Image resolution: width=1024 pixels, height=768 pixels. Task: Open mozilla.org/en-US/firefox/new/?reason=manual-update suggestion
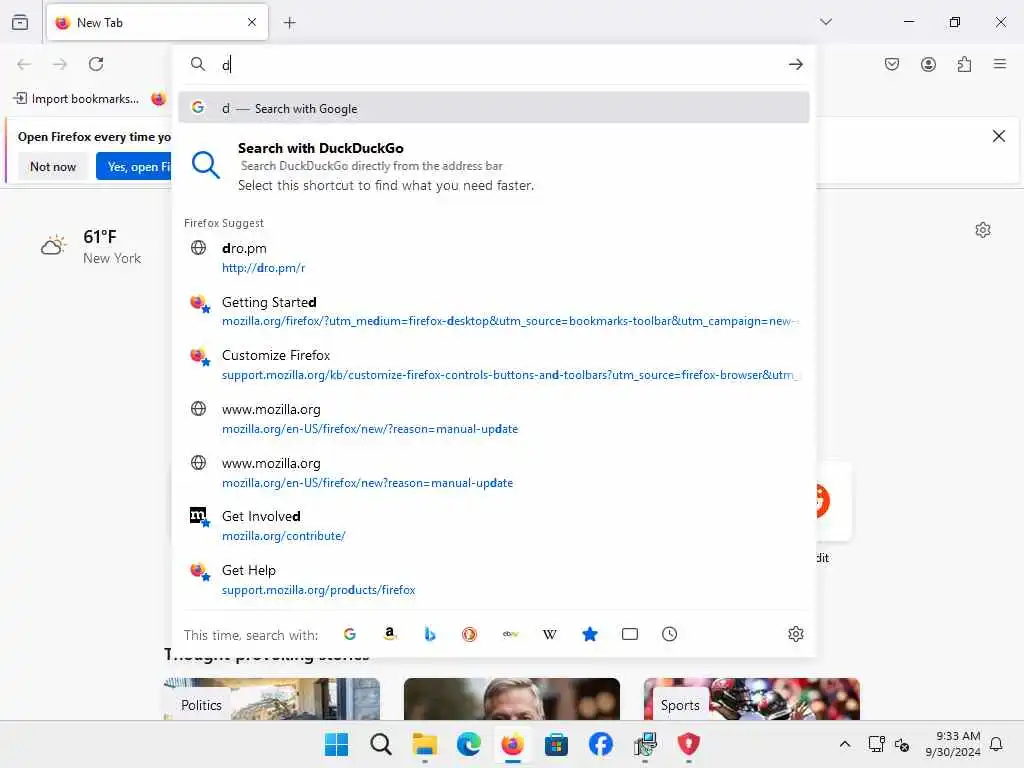[x=494, y=418]
